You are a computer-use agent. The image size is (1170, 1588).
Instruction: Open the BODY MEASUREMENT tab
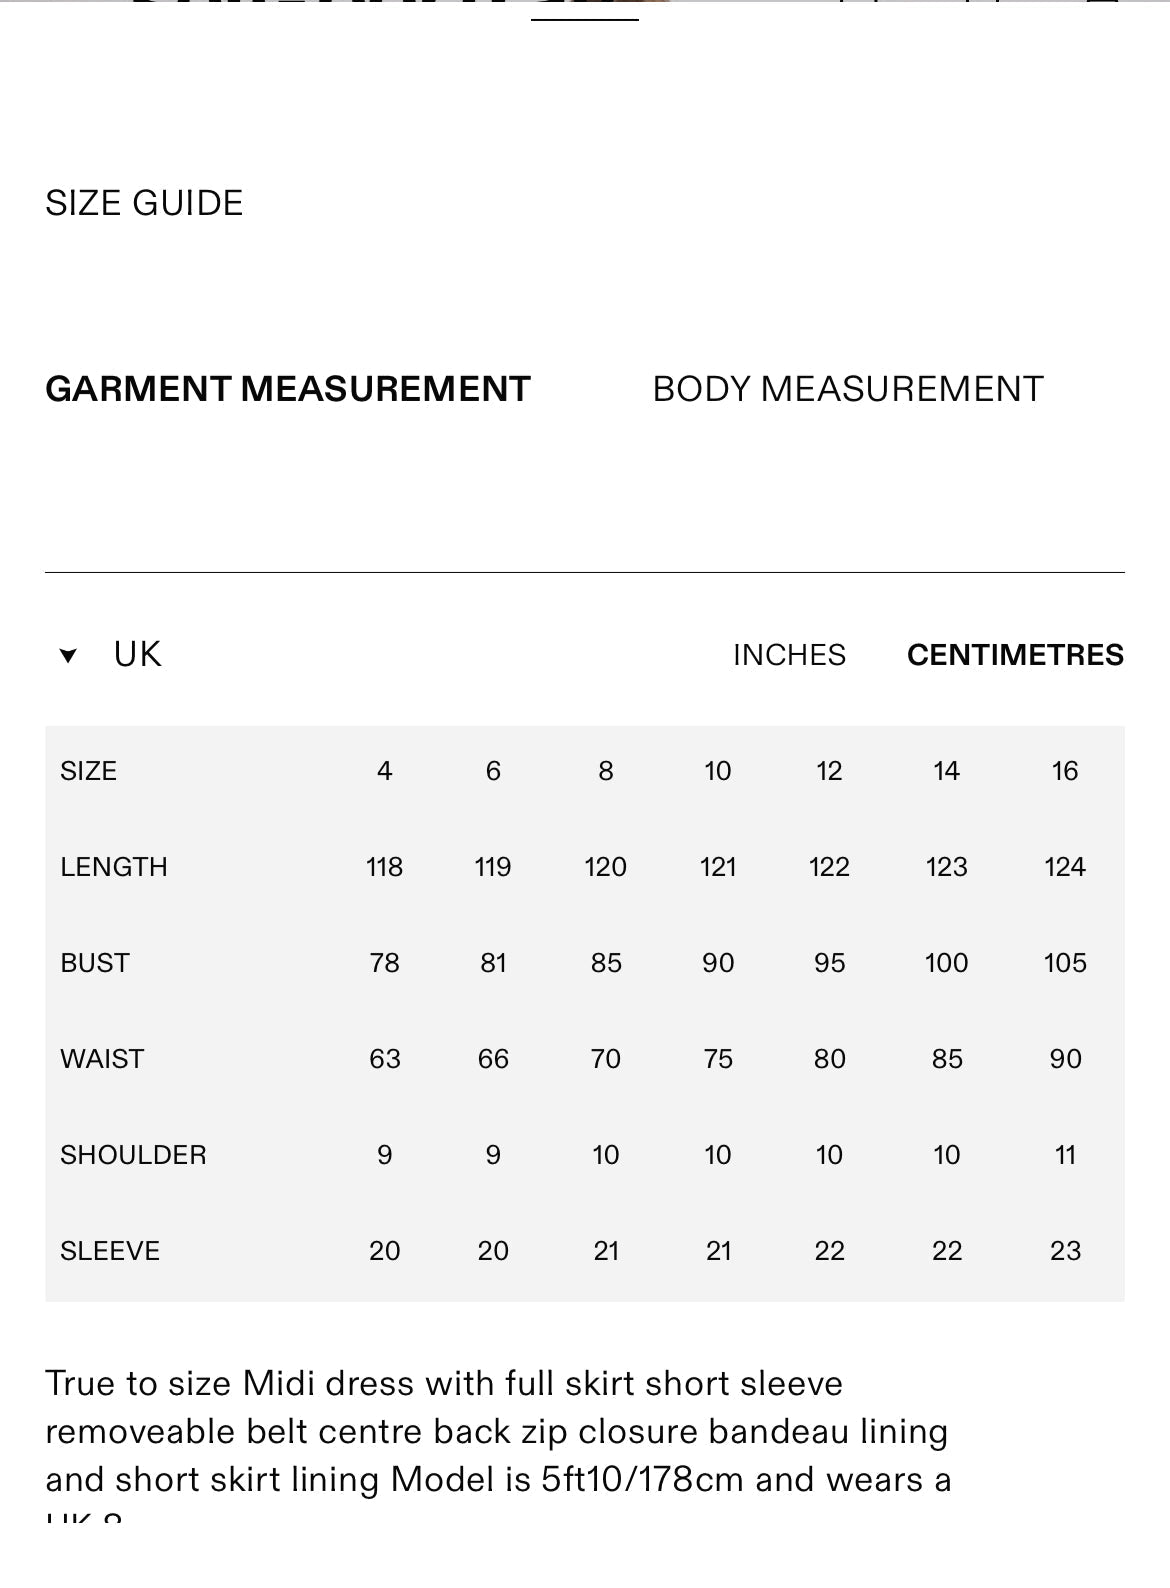click(848, 389)
